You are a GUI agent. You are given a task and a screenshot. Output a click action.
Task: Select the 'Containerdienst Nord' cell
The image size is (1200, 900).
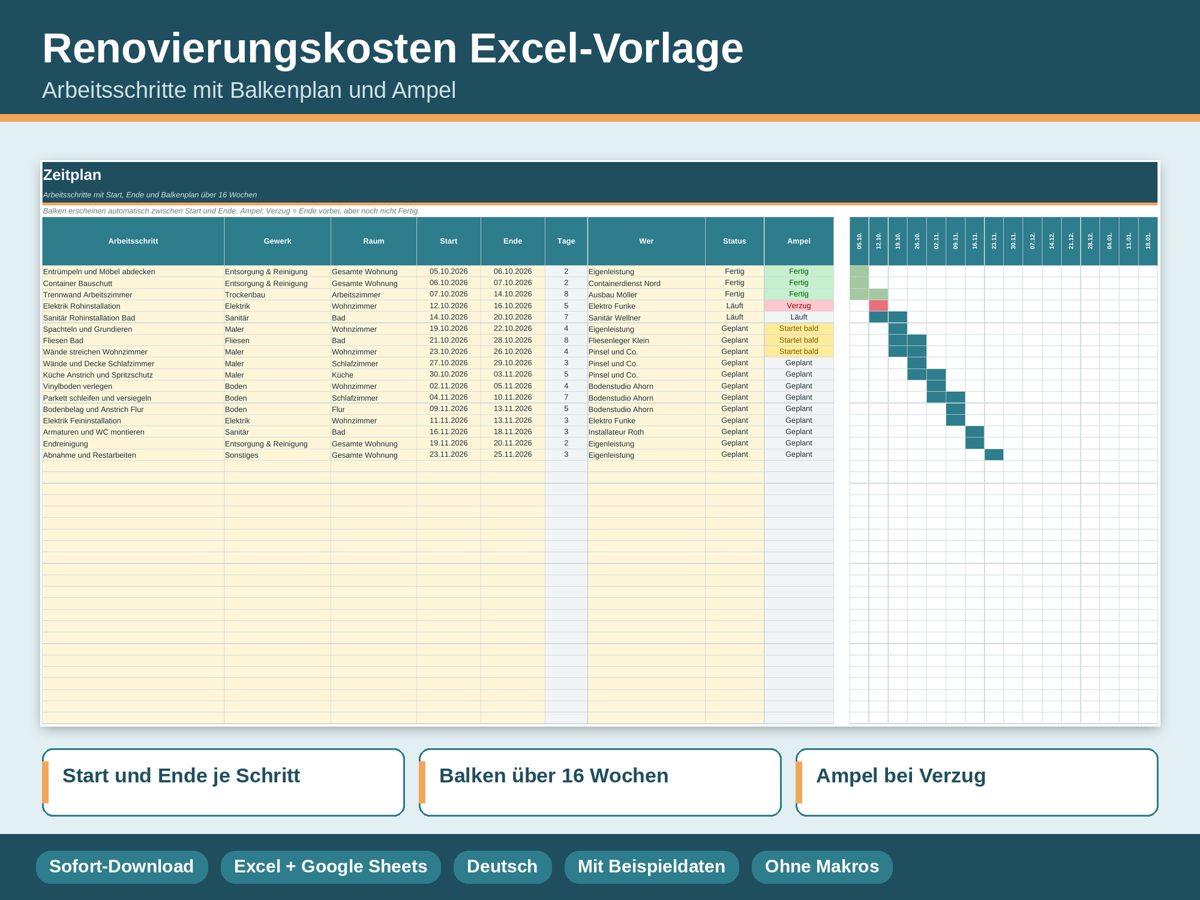point(646,283)
